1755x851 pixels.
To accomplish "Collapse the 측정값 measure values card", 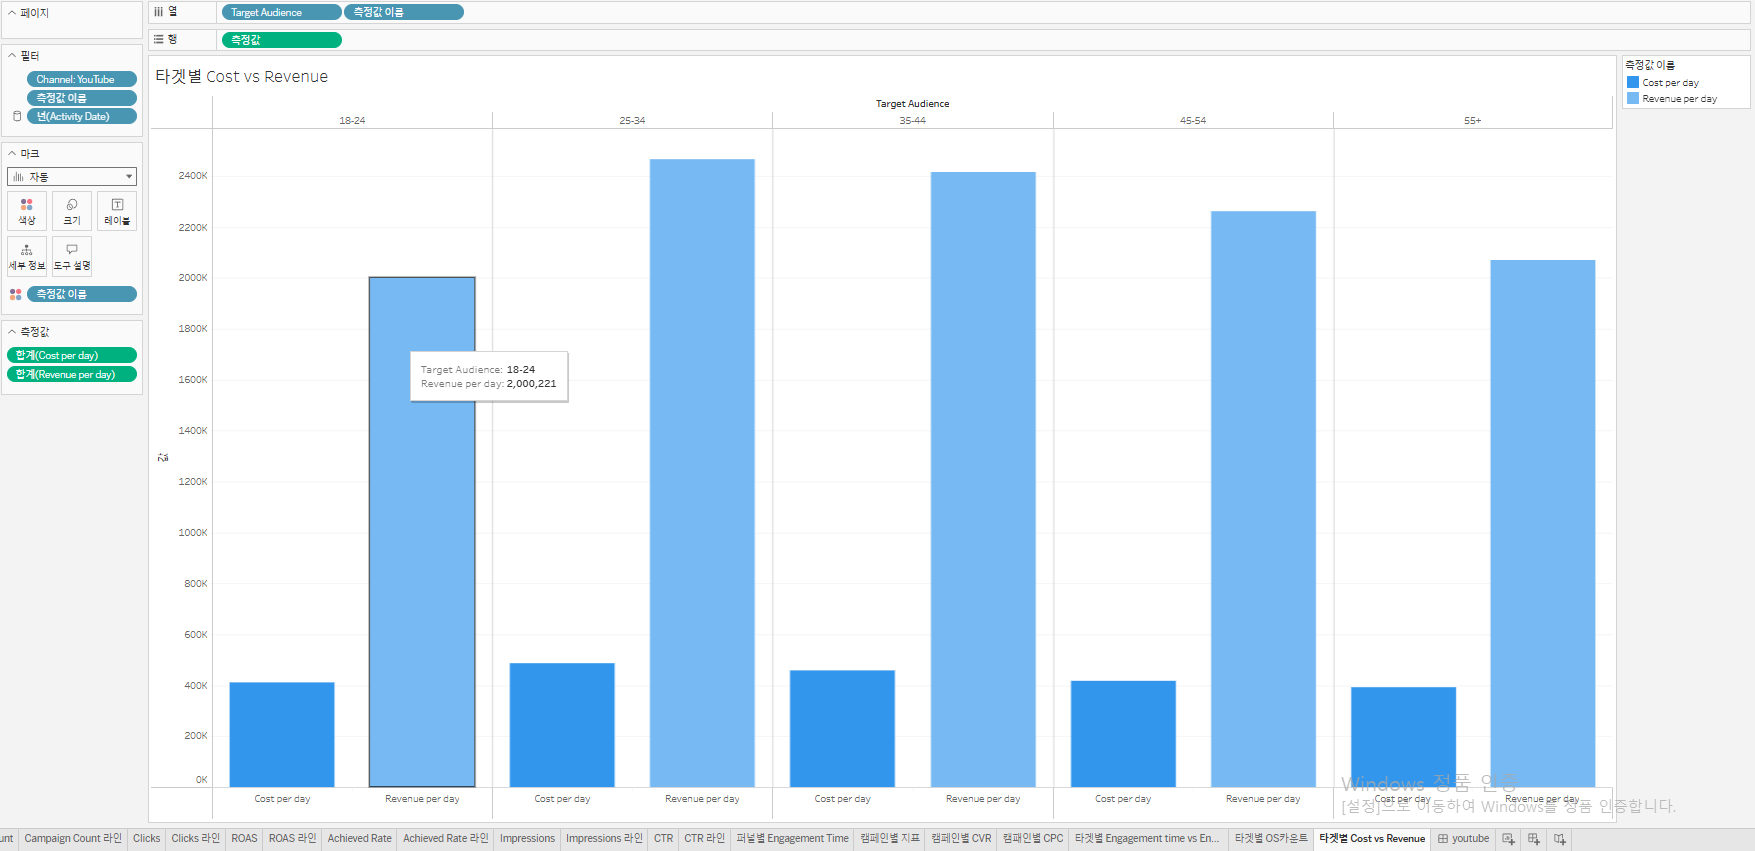I will point(12,332).
